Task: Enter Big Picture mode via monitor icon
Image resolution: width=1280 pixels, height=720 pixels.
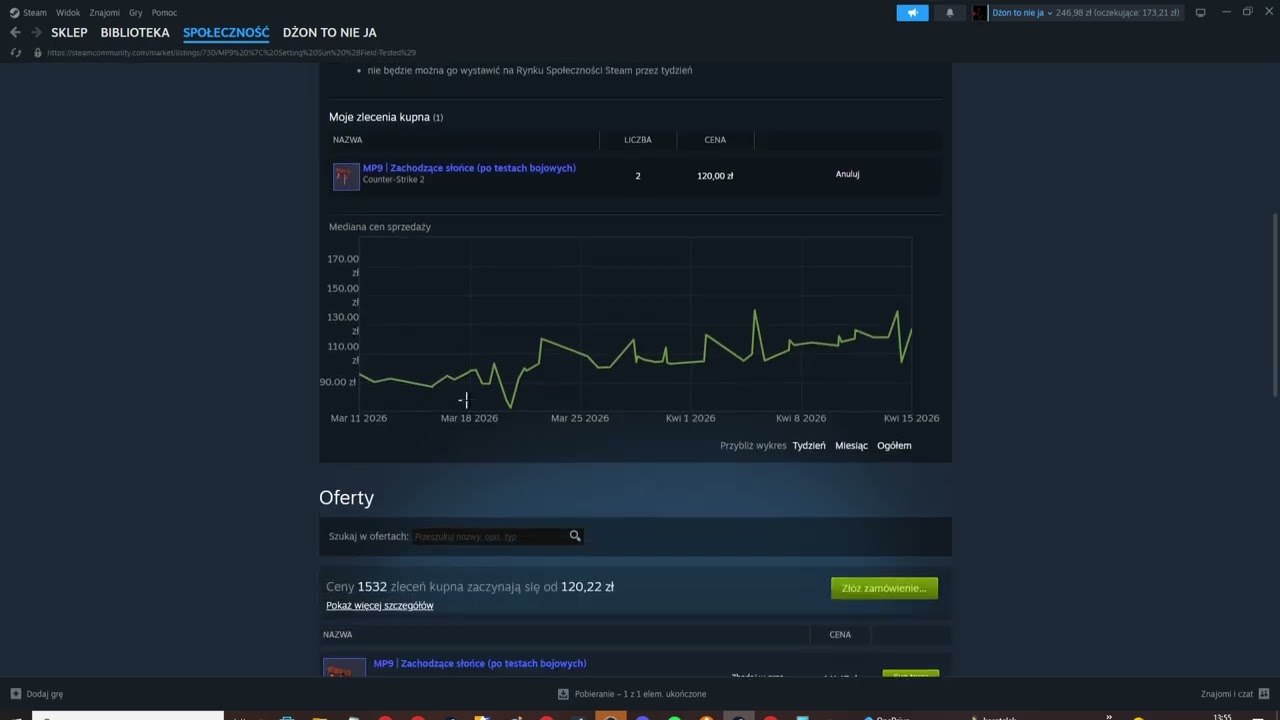Action: coord(1201,13)
